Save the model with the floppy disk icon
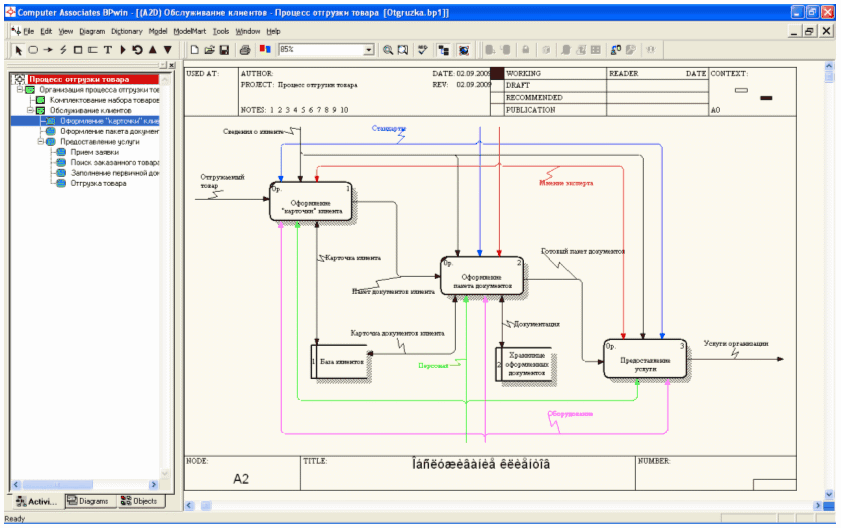841x528 pixels. pyautogui.click(x=224, y=50)
